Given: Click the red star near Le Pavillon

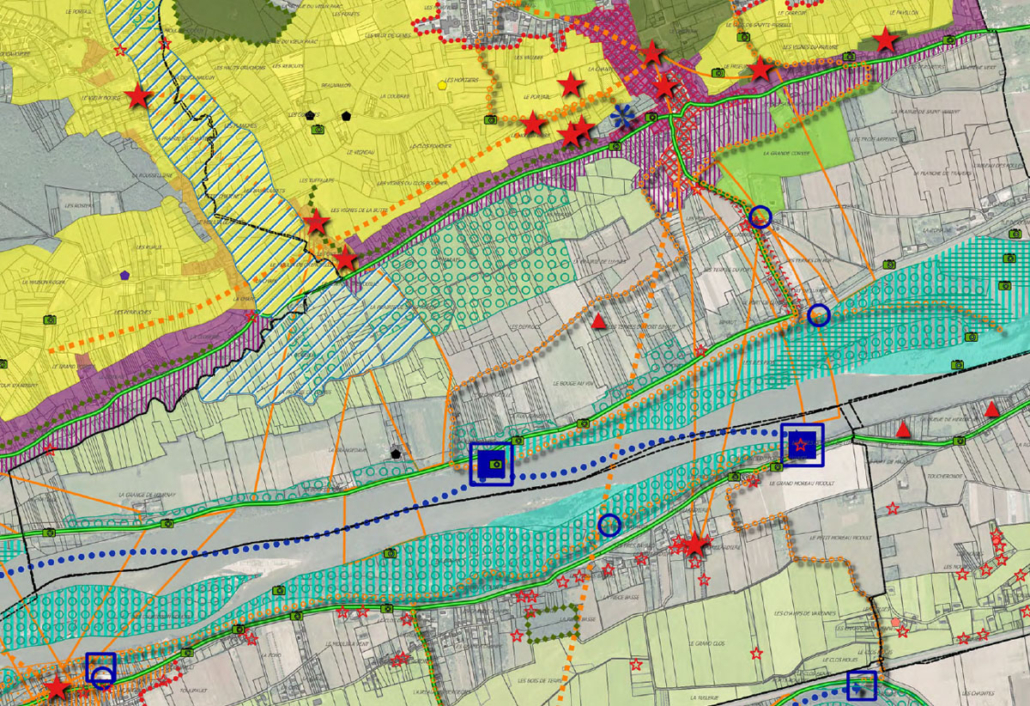Looking at the screenshot, I should click(885, 40).
